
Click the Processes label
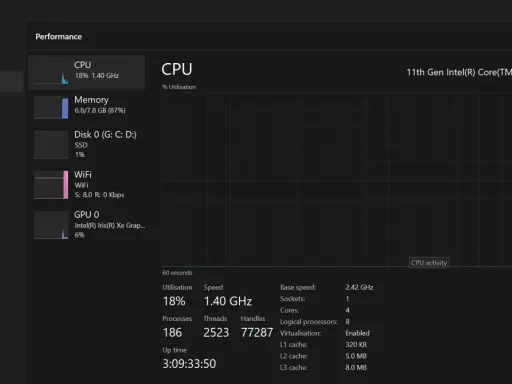(x=177, y=319)
